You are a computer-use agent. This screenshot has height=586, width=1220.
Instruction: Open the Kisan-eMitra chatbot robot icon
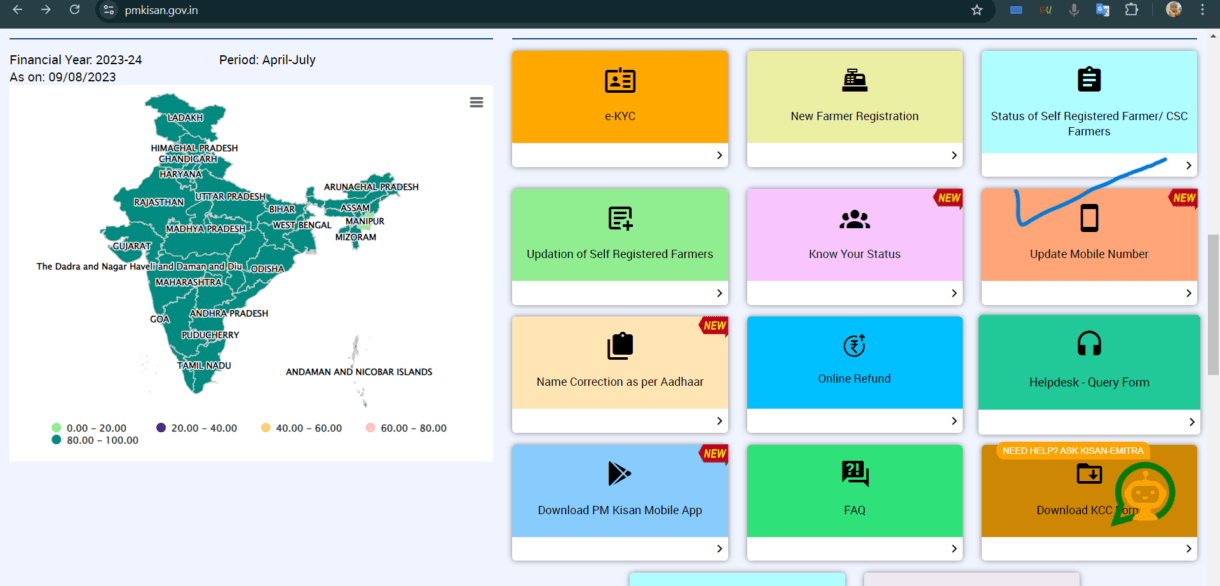tap(1144, 494)
